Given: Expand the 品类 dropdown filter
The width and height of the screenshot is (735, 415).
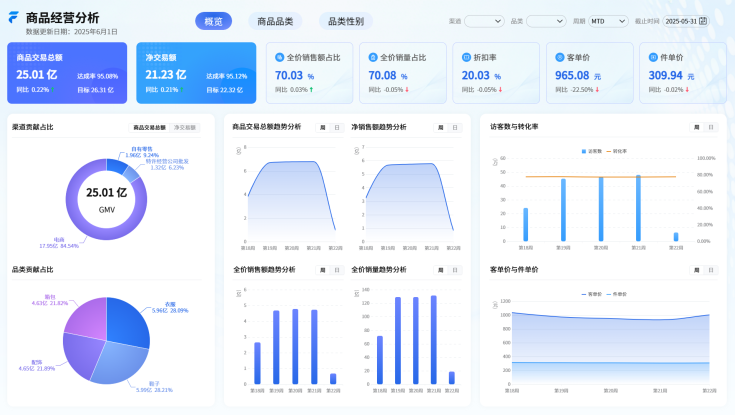Looking at the screenshot, I should click(x=546, y=20).
